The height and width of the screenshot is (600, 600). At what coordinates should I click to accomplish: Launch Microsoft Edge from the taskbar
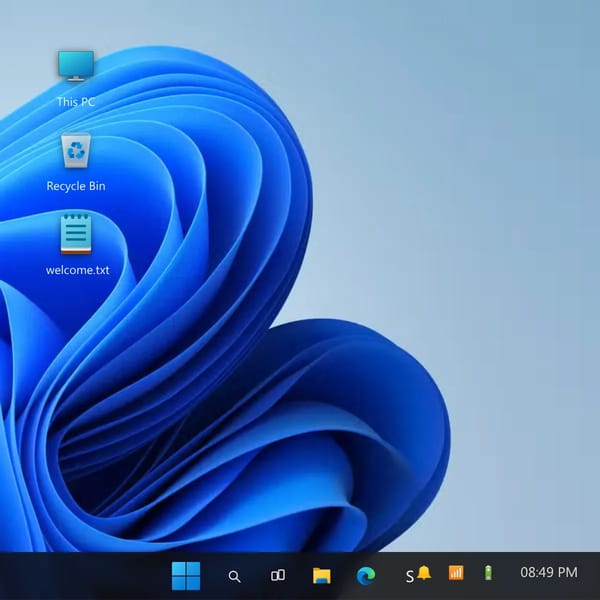point(366,576)
